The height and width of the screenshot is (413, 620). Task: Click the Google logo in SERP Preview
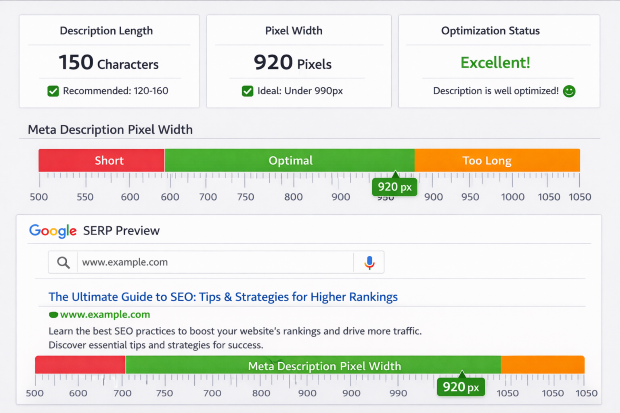[53, 231]
